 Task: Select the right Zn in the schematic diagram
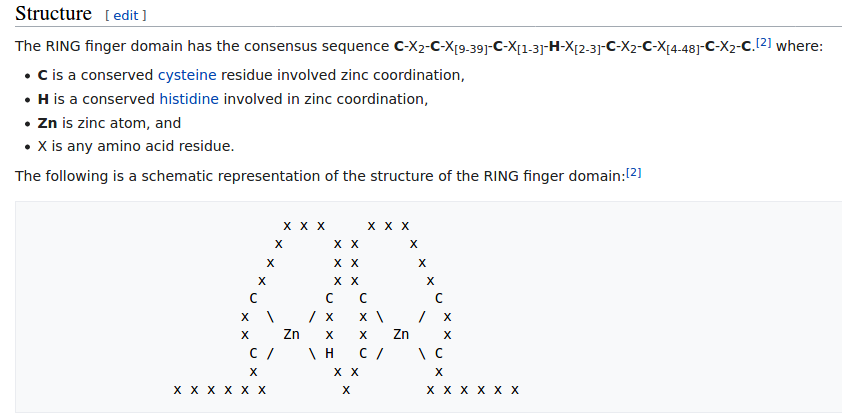coord(402,334)
